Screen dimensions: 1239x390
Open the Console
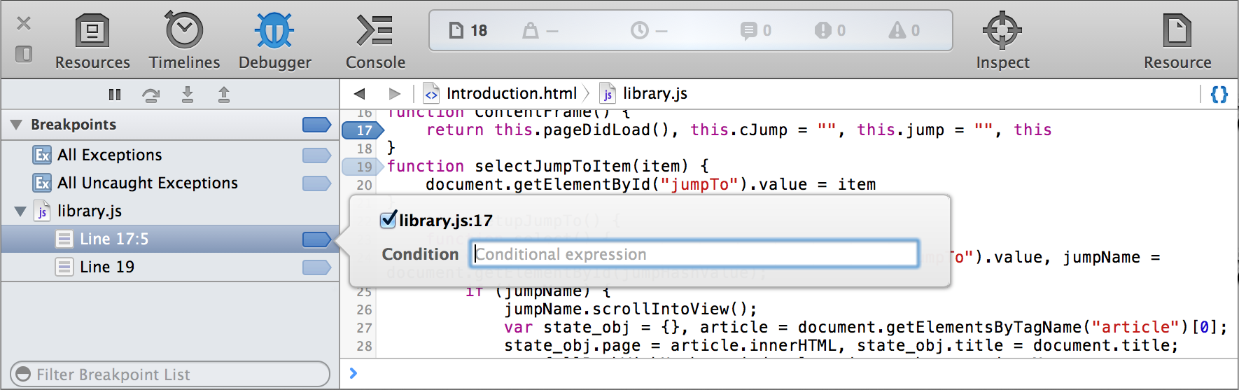click(376, 41)
